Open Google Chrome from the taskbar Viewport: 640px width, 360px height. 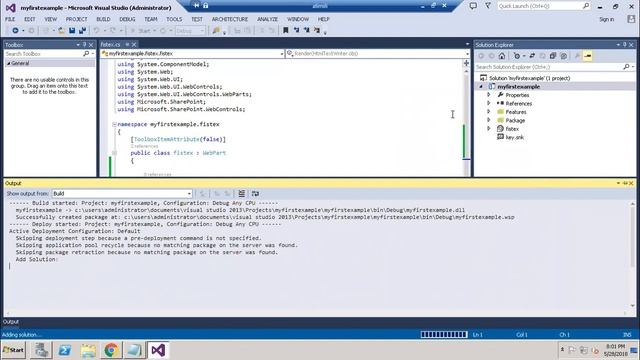111,350
